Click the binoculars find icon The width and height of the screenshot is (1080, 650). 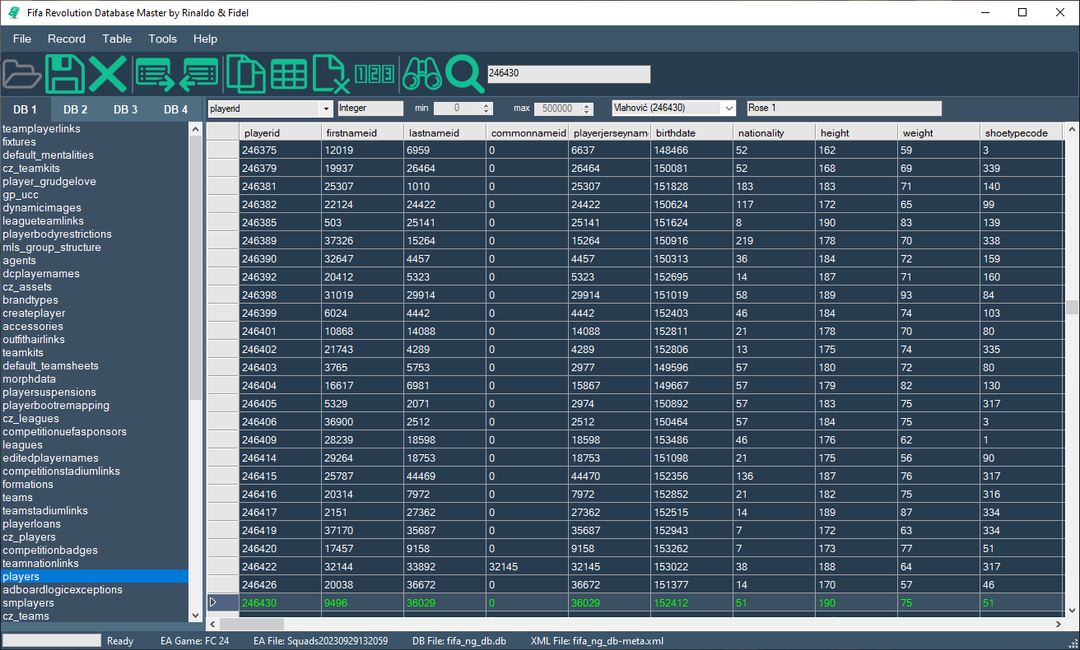coord(421,74)
